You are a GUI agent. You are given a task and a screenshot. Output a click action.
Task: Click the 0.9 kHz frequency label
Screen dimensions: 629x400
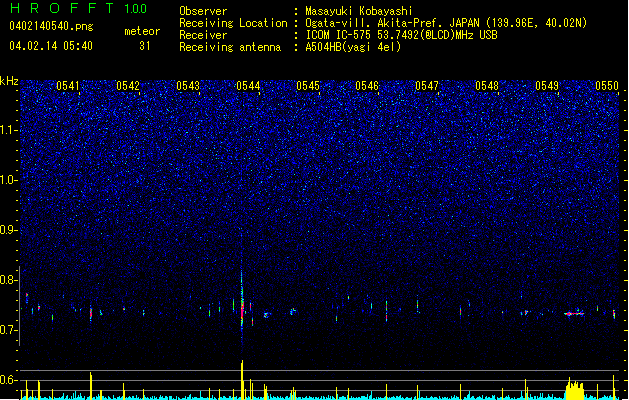[x=8, y=230]
